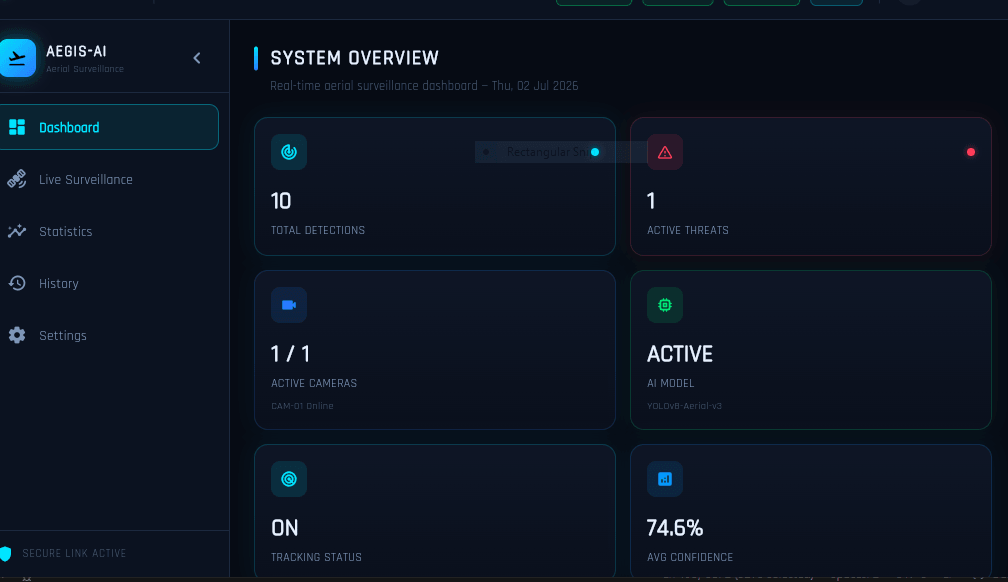Click the green chip icon on AI Model card
The height and width of the screenshot is (582, 1008).
pos(665,305)
